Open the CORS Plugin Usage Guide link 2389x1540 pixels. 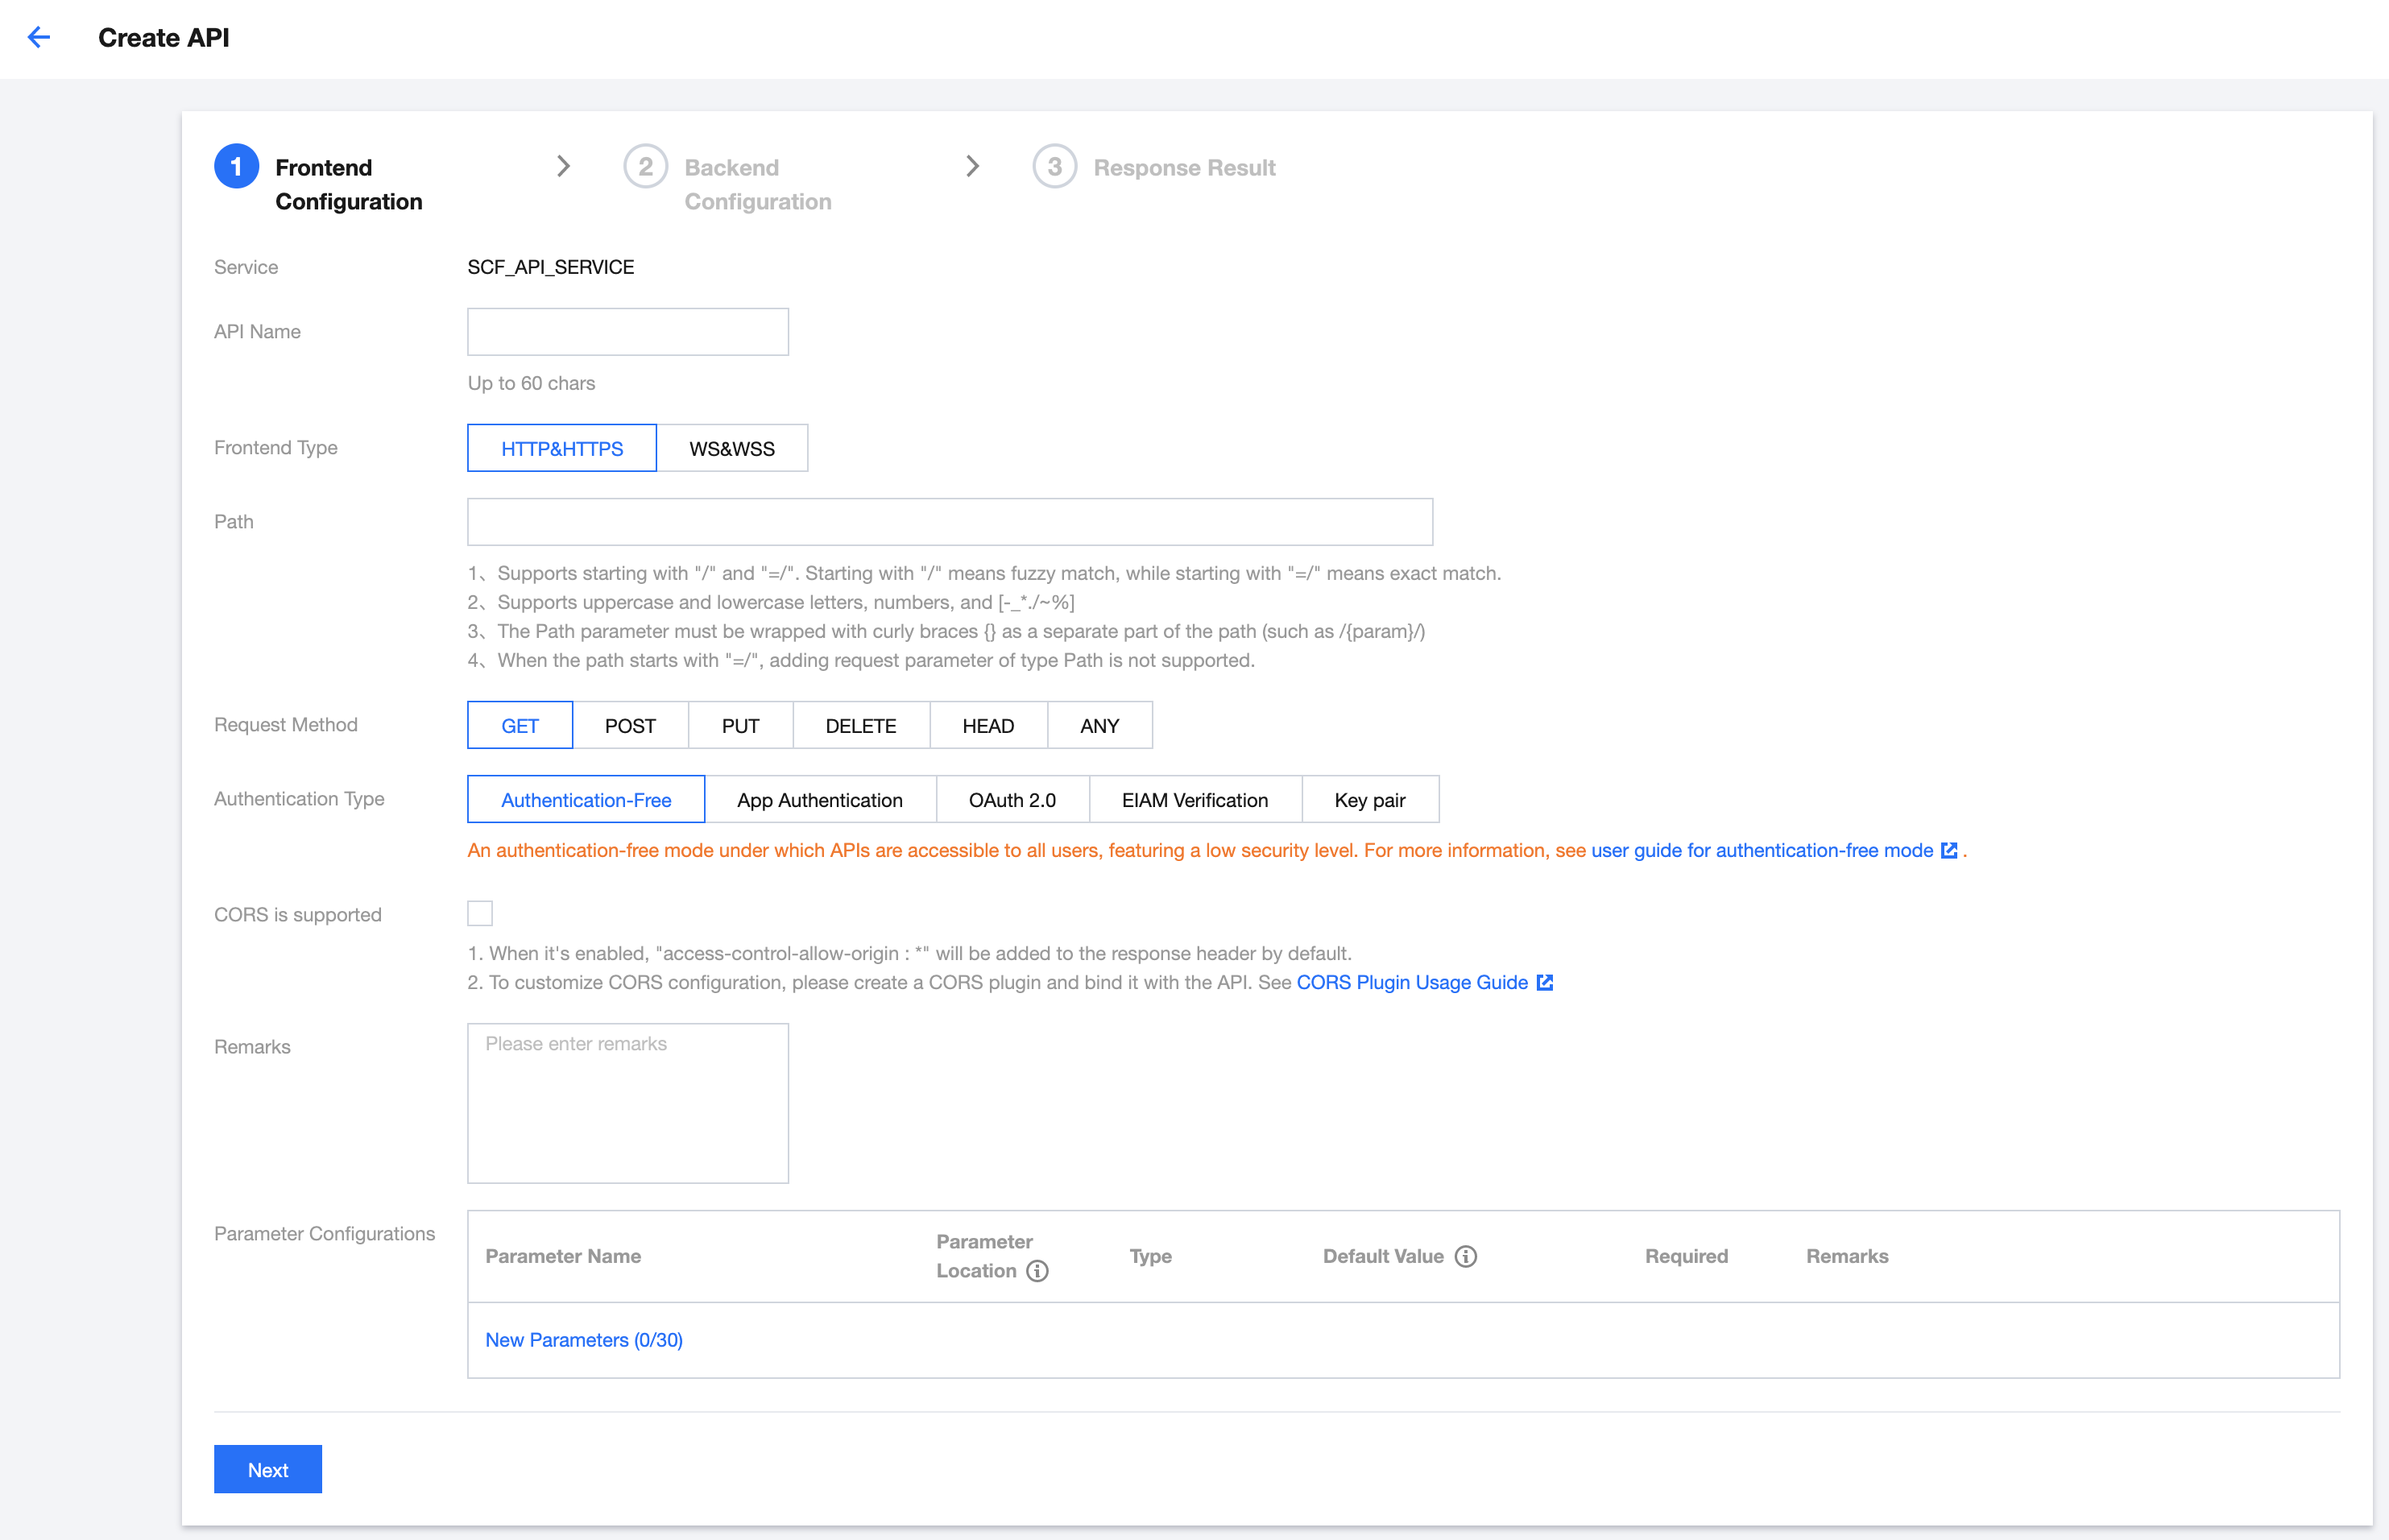click(x=1411, y=982)
